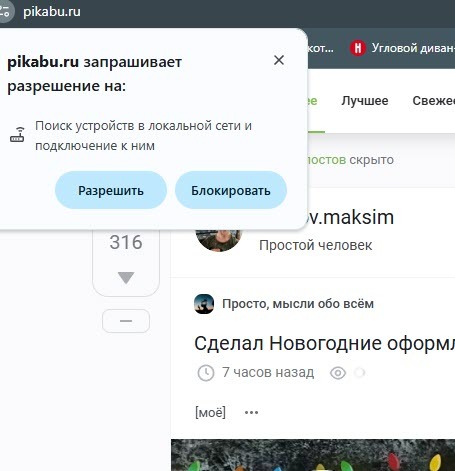
Task: Switch to the Свежее tab
Action: coord(433,101)
